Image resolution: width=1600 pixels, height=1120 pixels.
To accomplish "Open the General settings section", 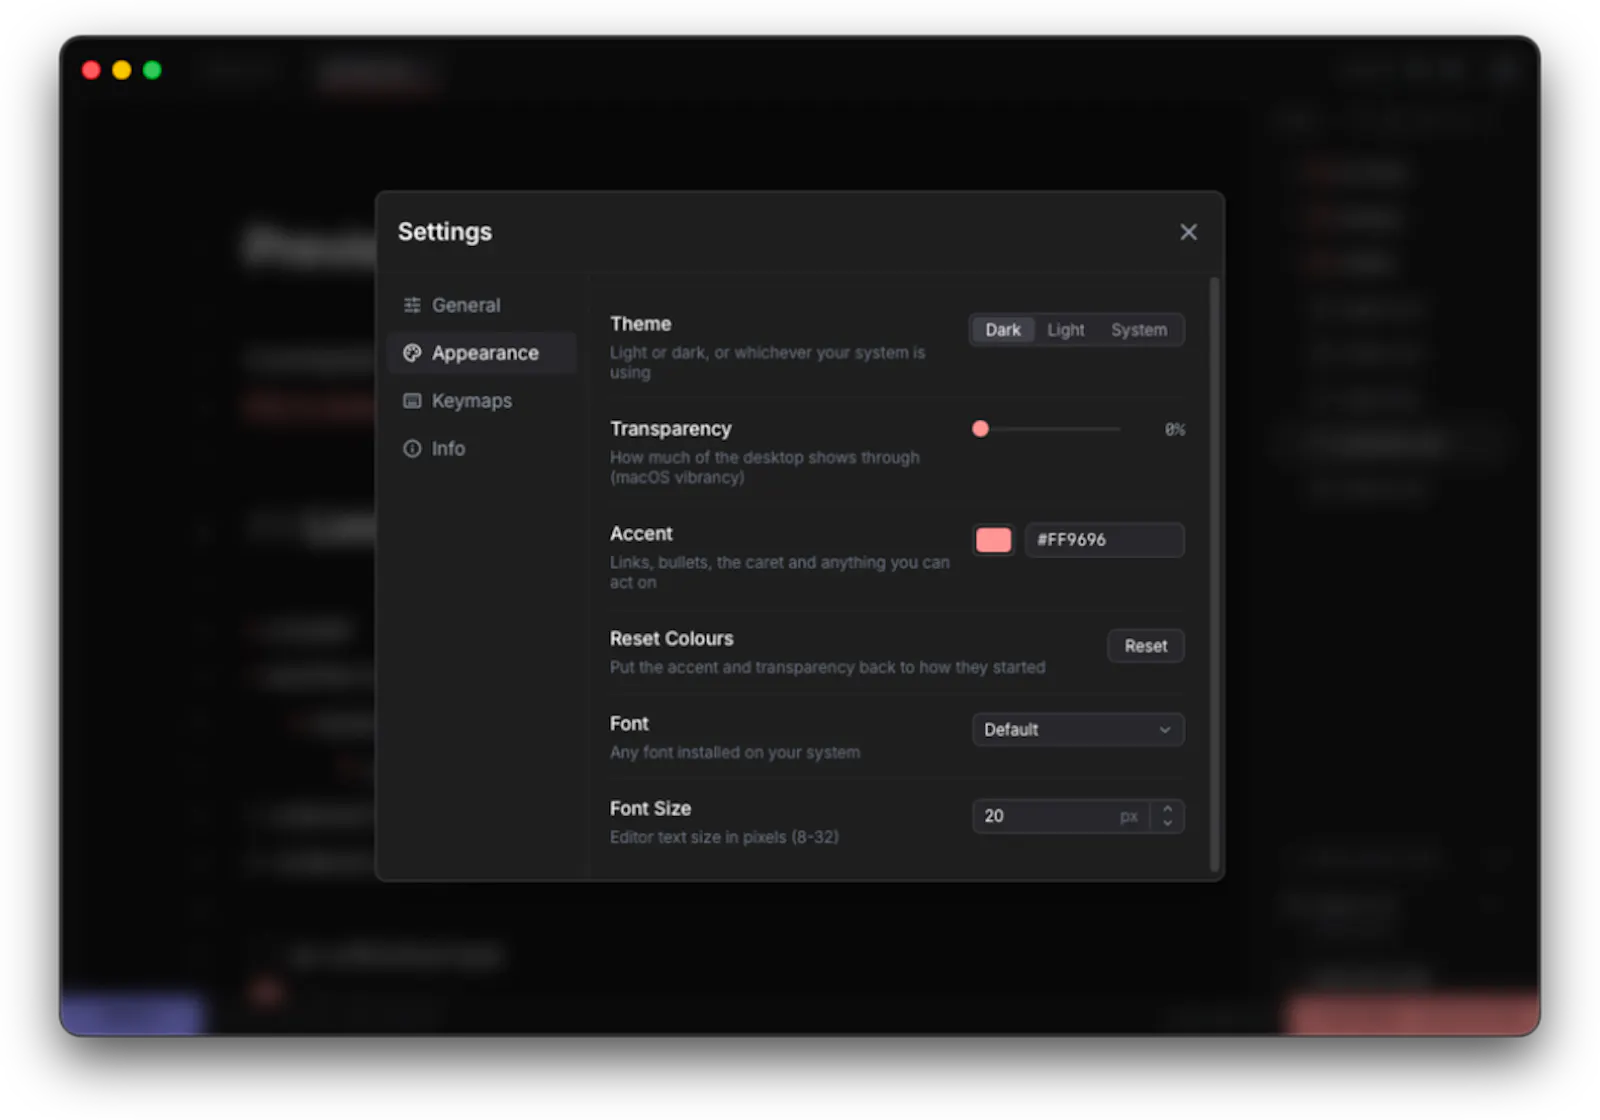I will coord(482,305).
